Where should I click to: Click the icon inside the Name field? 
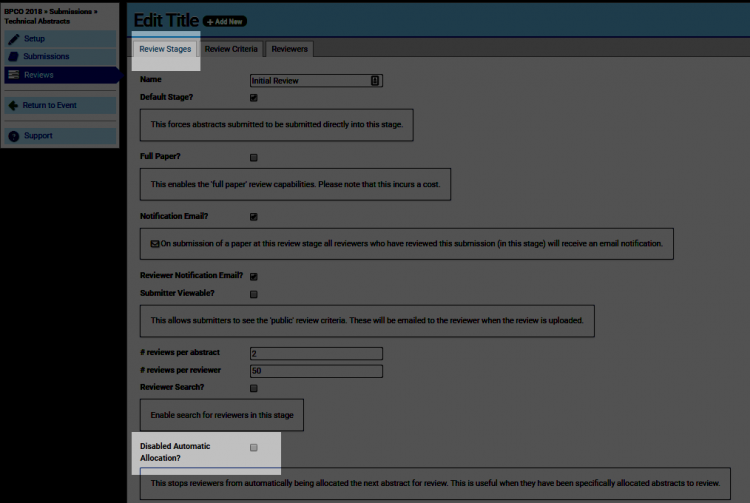tap(375, 81)
